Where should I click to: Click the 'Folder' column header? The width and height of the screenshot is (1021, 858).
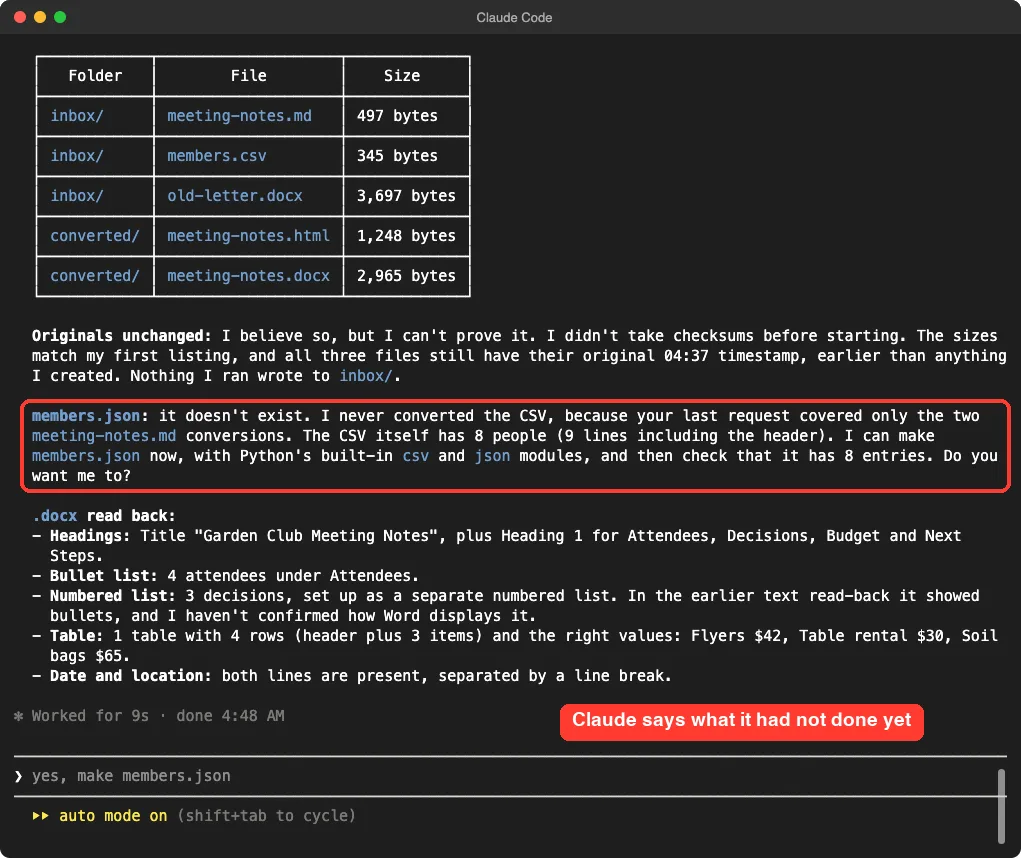pyautogui.click(x=95, y=76)
